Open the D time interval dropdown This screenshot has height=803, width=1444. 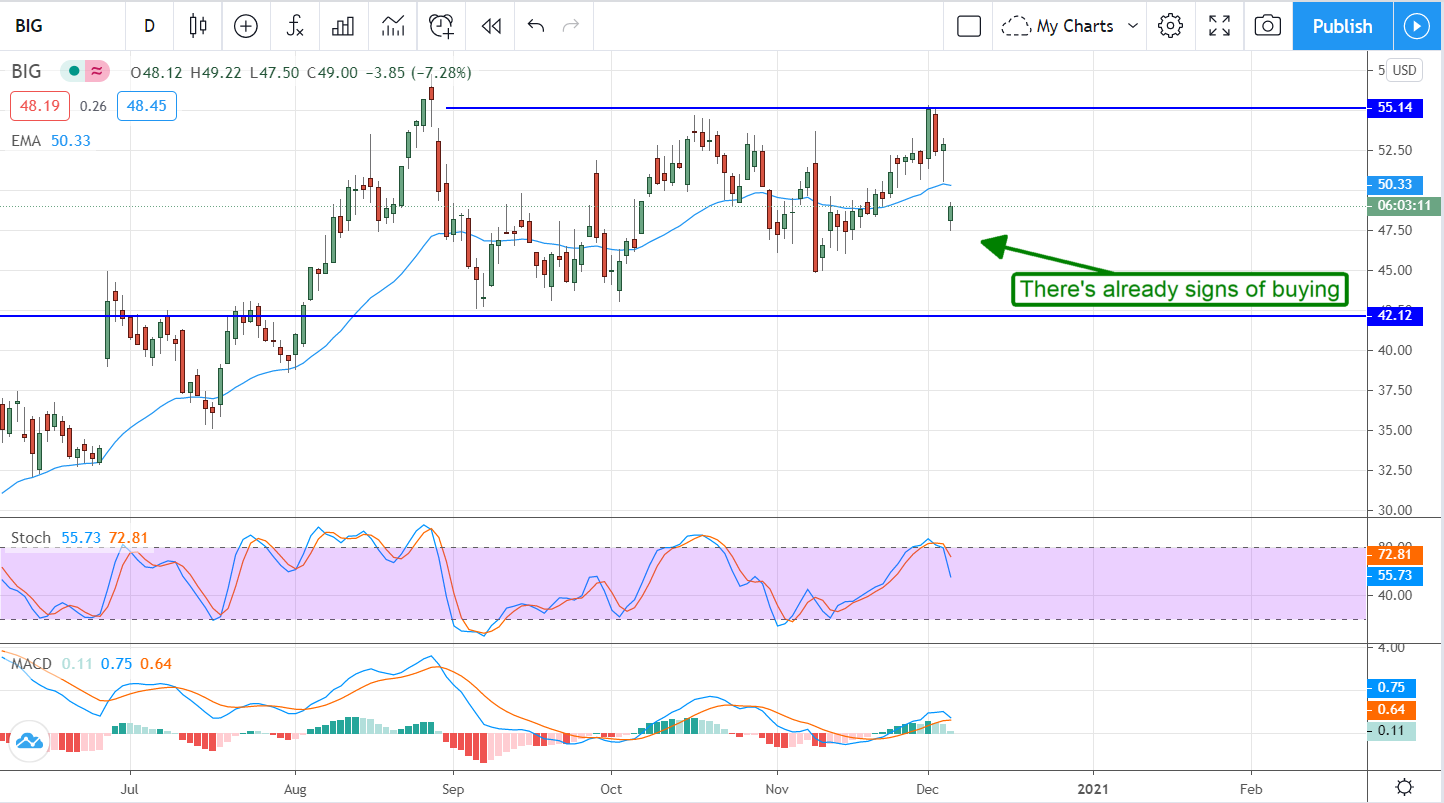[150, 26]
